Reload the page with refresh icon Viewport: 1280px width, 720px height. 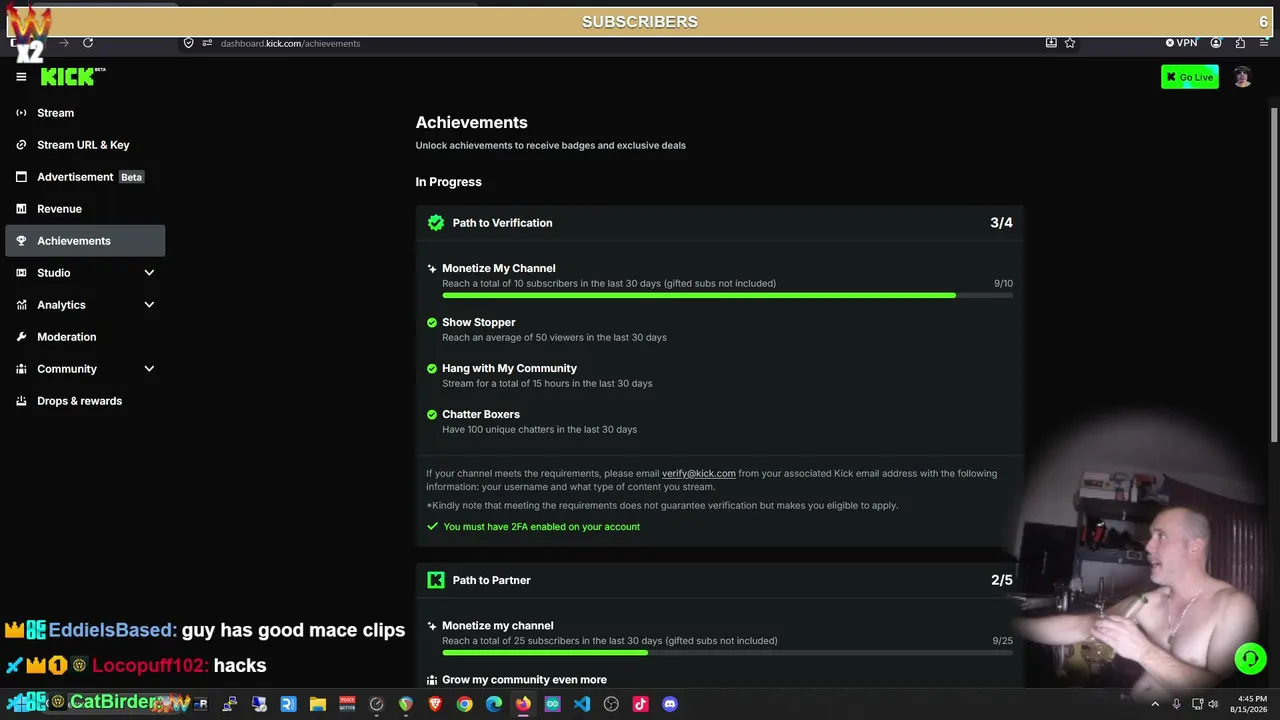(x=88, y=43)
